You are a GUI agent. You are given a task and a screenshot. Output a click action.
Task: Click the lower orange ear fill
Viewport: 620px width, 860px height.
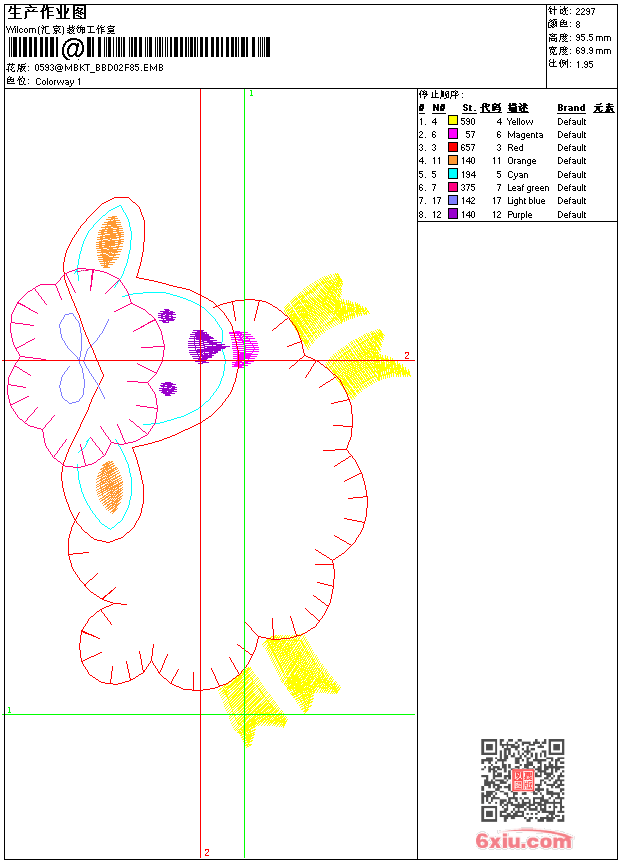tap(109, 486)
